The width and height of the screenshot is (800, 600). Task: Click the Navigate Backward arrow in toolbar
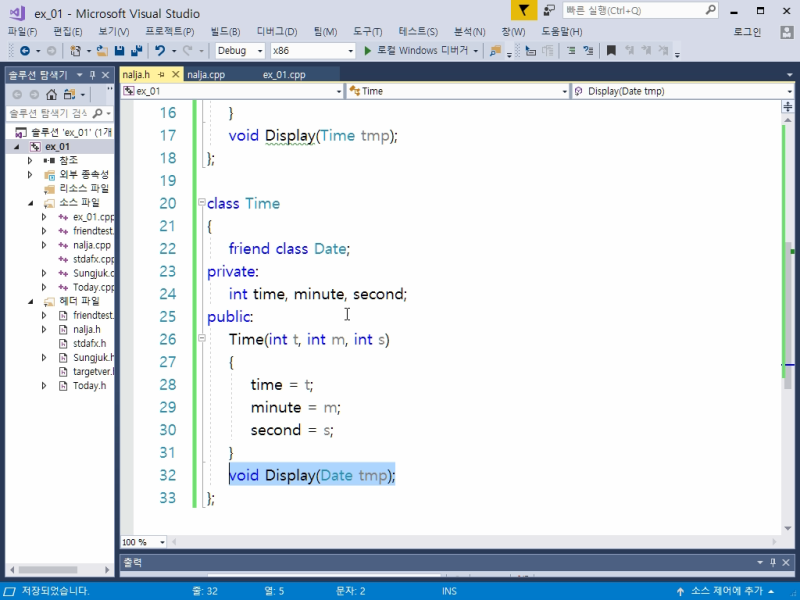coord(24,51)
